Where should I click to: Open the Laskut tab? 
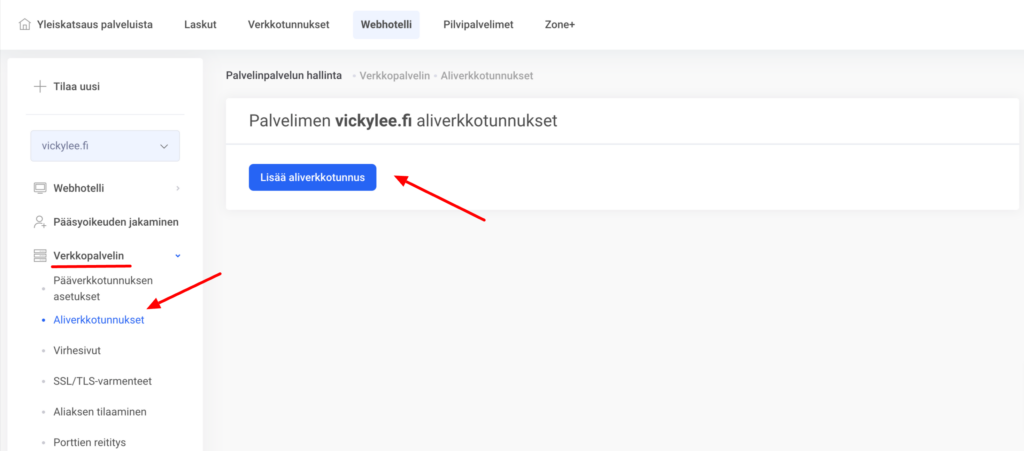(x=200, y=25)
